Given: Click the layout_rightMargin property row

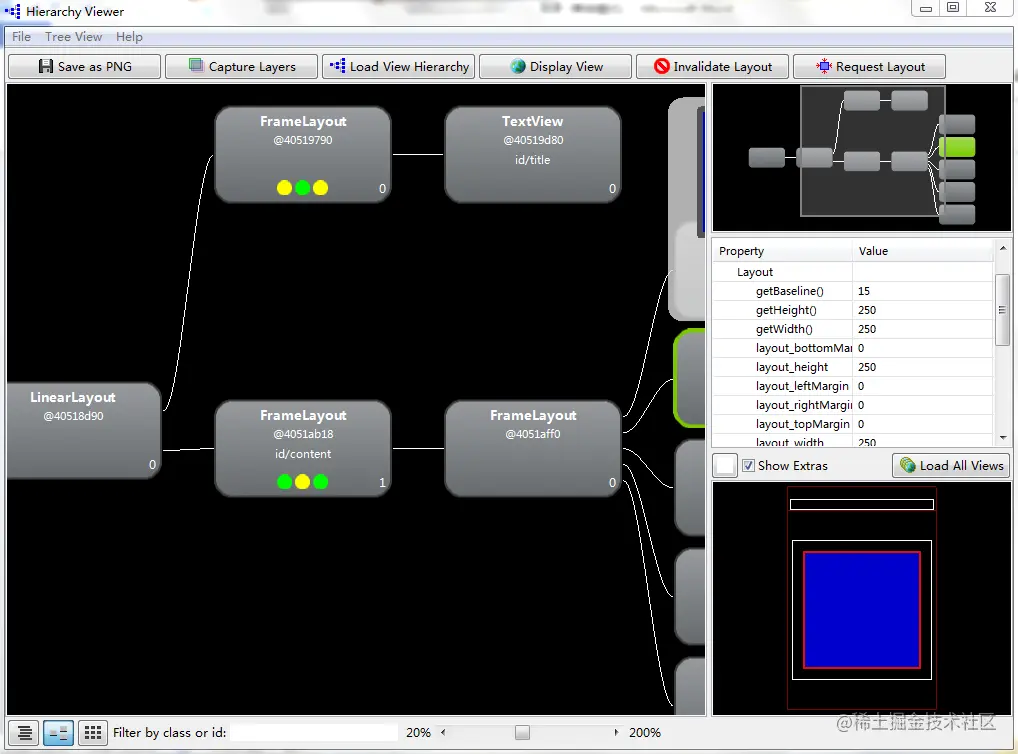Looking at the screenshot, I should click(x=853, y=405).
